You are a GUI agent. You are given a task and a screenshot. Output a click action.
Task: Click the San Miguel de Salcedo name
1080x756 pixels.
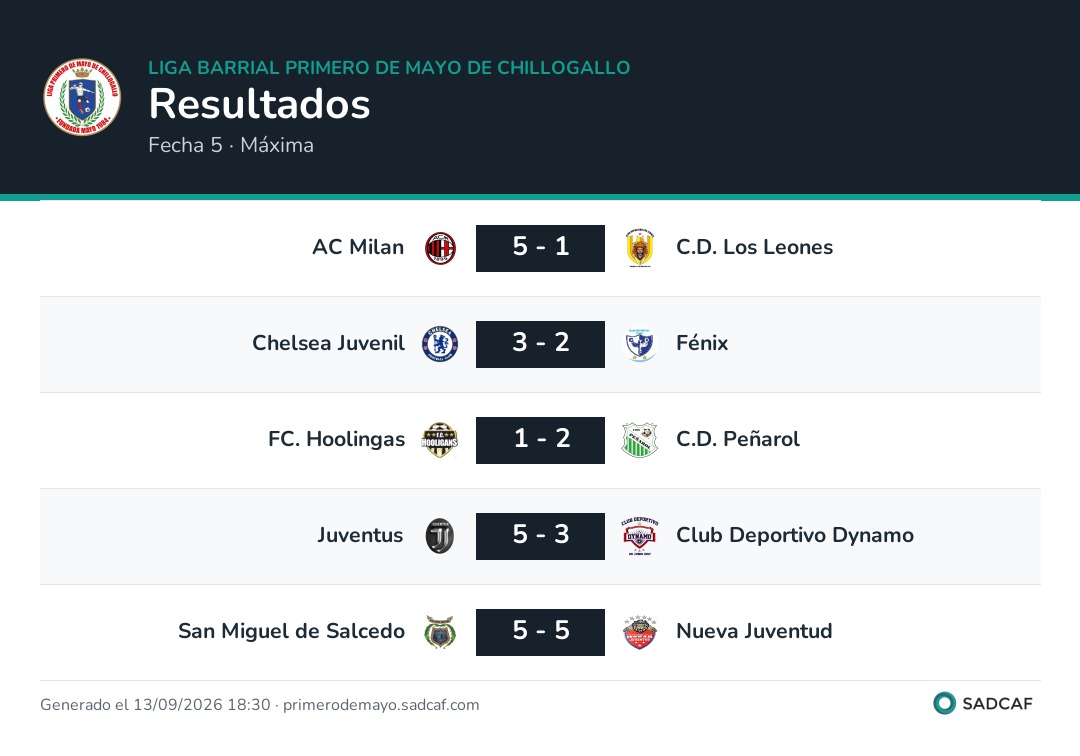(x=291, y=631)
